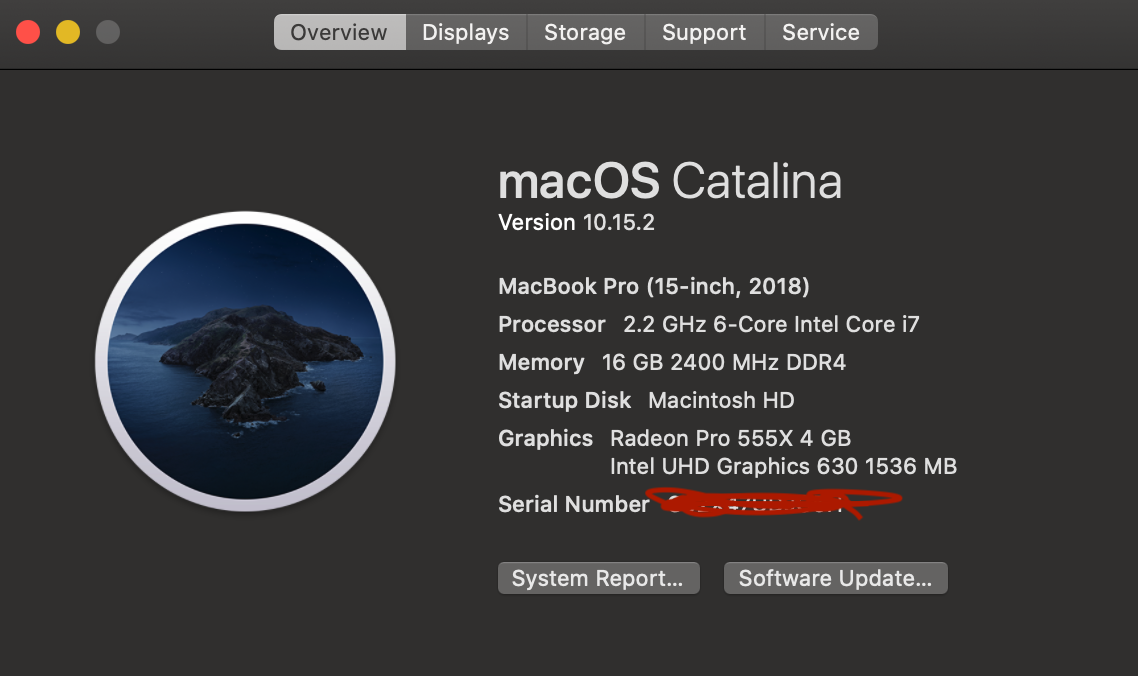1138x676 pixels.
Task: Click the System Report button
Action: (598, 578)
